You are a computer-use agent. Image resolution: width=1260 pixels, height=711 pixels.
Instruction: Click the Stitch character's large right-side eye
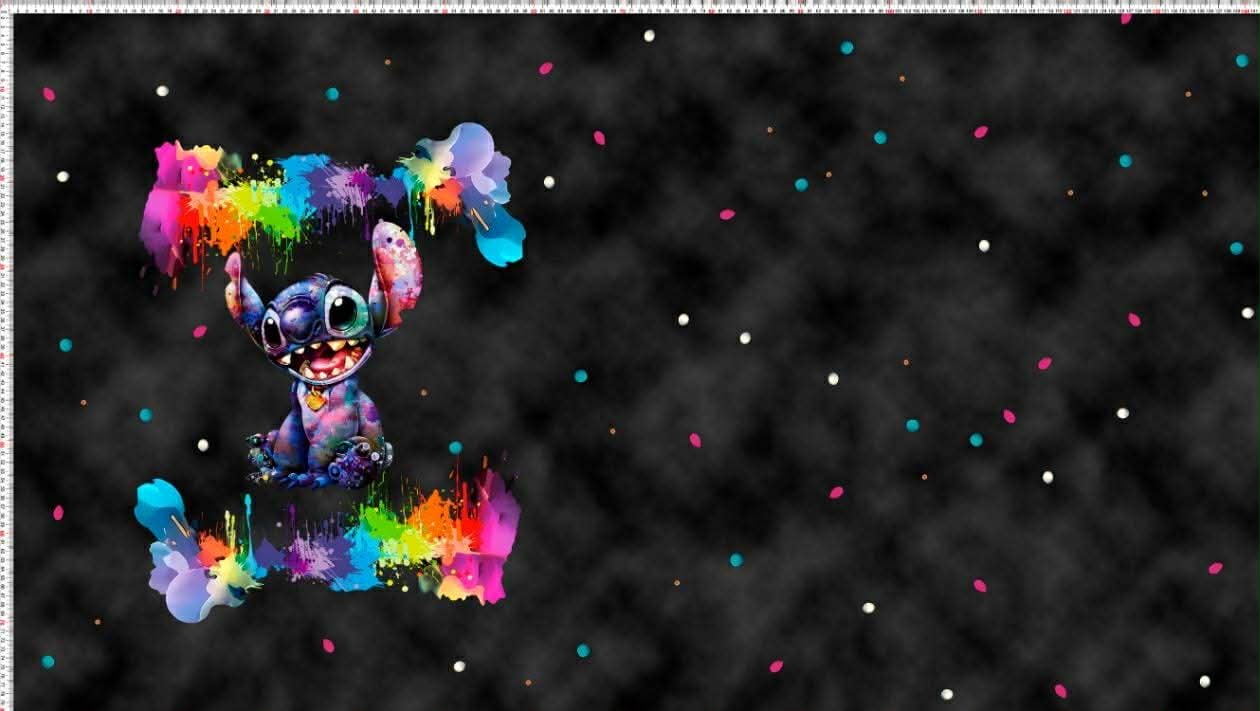point(342,311)
